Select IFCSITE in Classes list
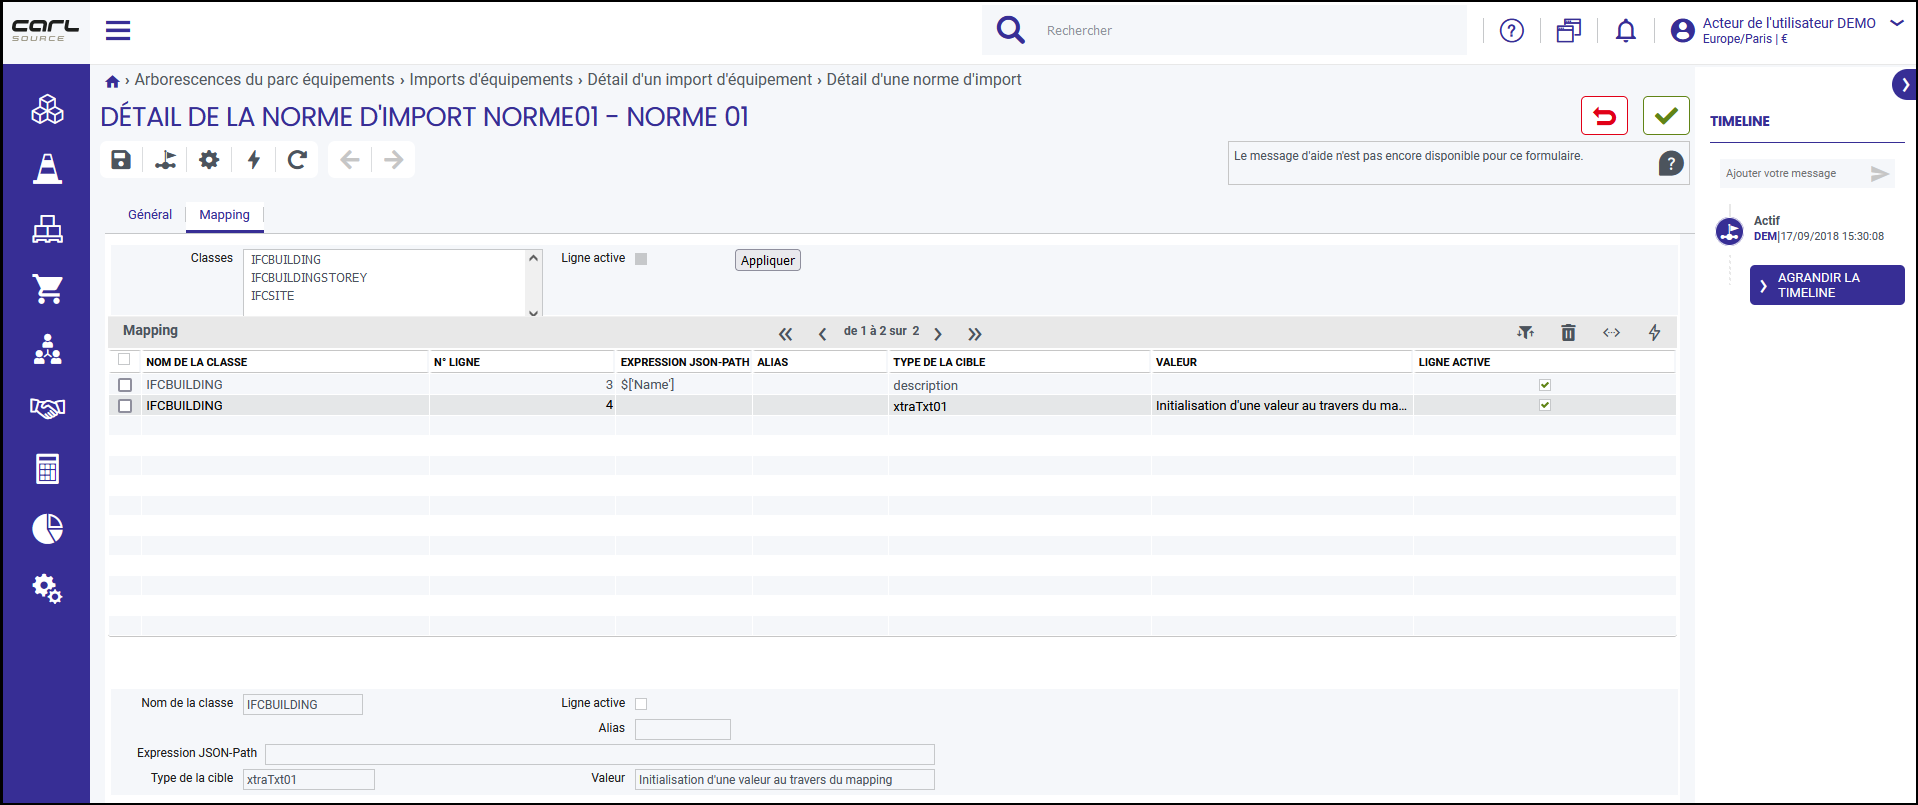 pyautogui.click(x=272, y=296)
